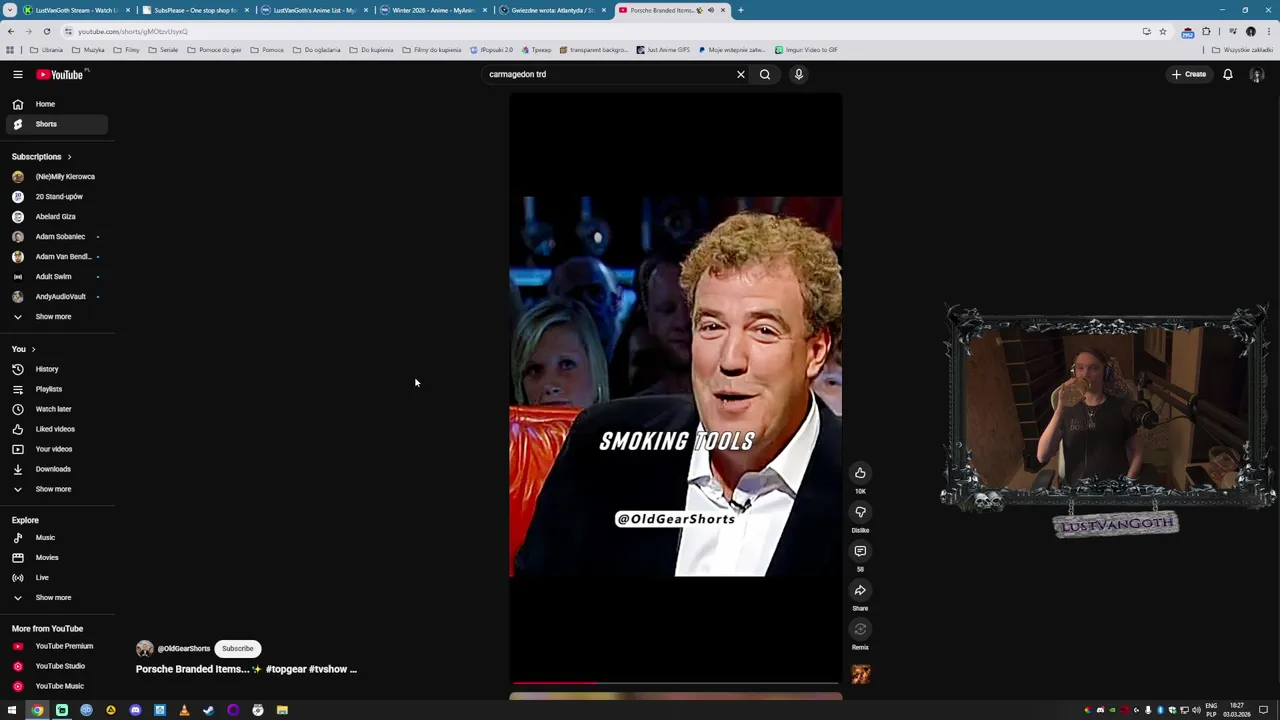Select Shorts in the sidebar
Screen dimensions: 1280x720
pyautogui.click(x=56, y=124)
